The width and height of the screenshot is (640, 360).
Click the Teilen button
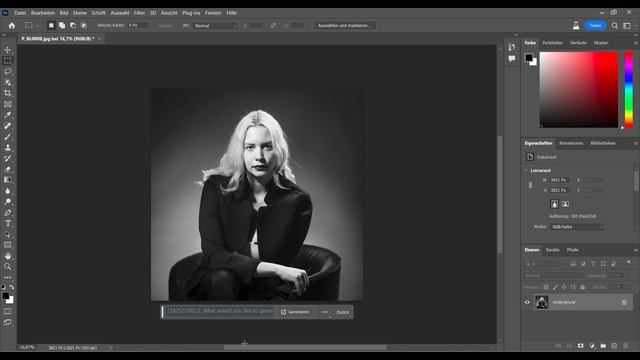click(595, 26)
